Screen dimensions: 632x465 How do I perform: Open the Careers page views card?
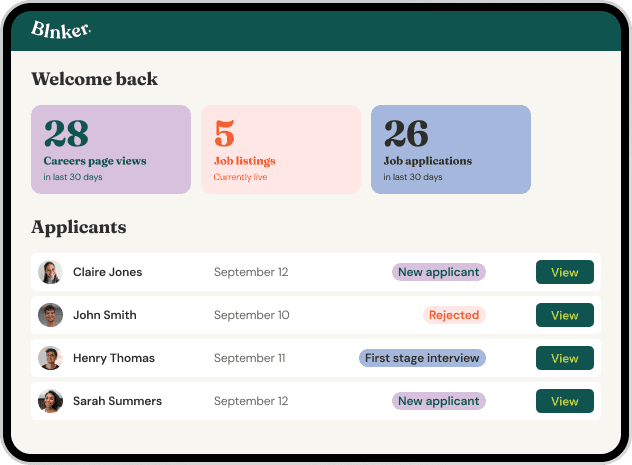click(111, 149)
